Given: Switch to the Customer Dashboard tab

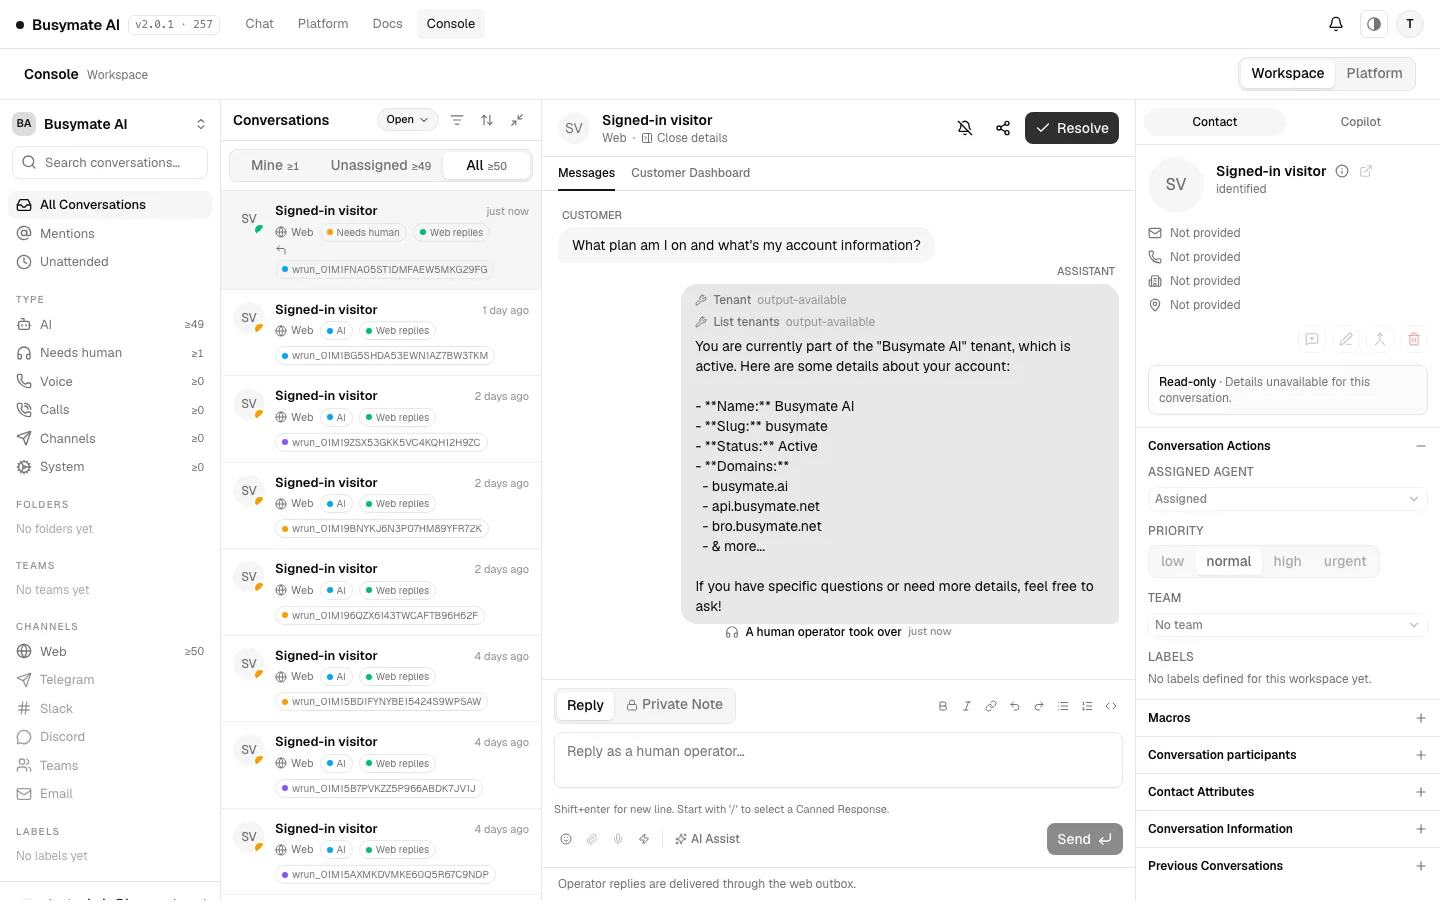Looking at the screenshot, I should click(x=690, y=173).
